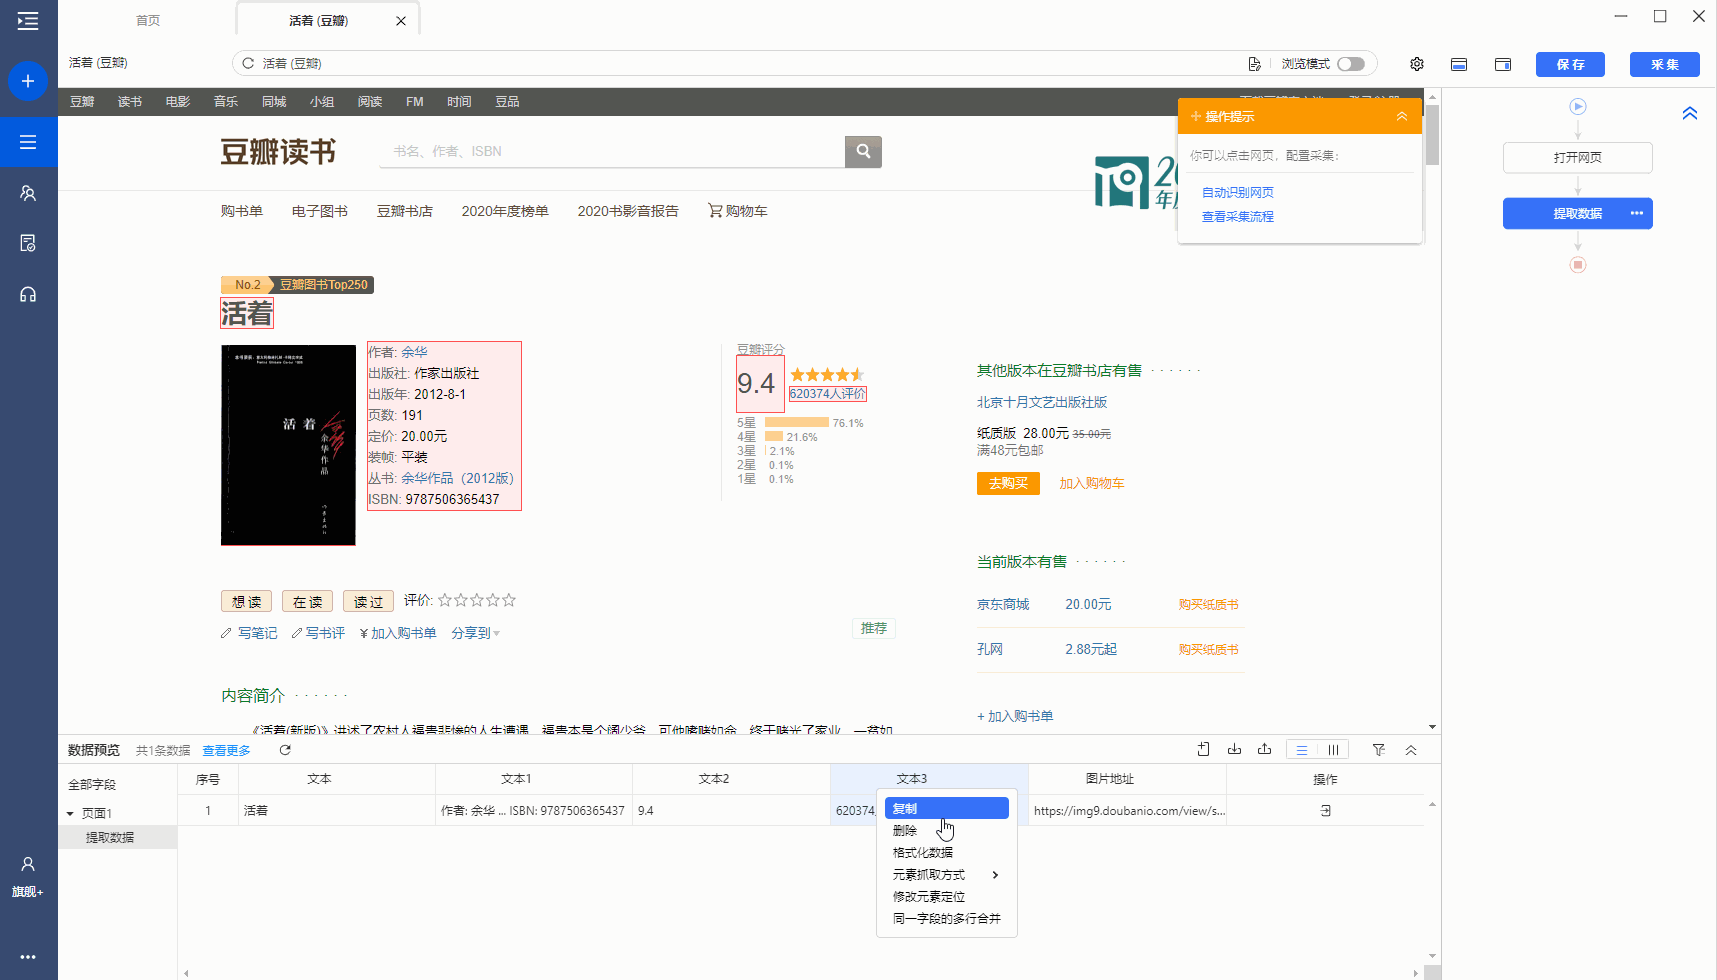Open the team collaboration icon in sidebar

(28, 192)
